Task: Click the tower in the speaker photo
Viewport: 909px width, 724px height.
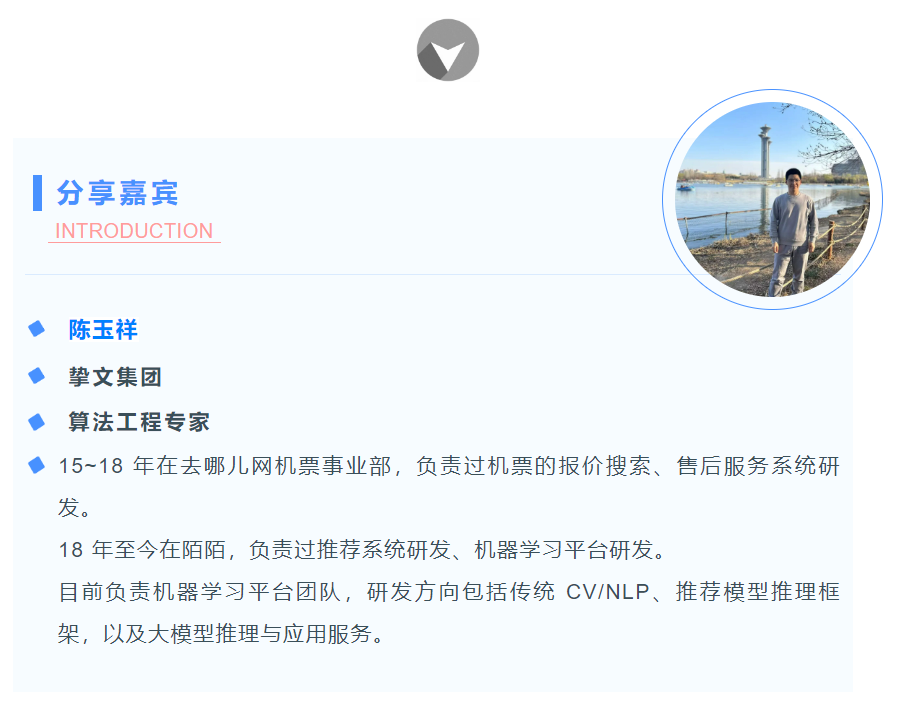Action: (765, 152)
